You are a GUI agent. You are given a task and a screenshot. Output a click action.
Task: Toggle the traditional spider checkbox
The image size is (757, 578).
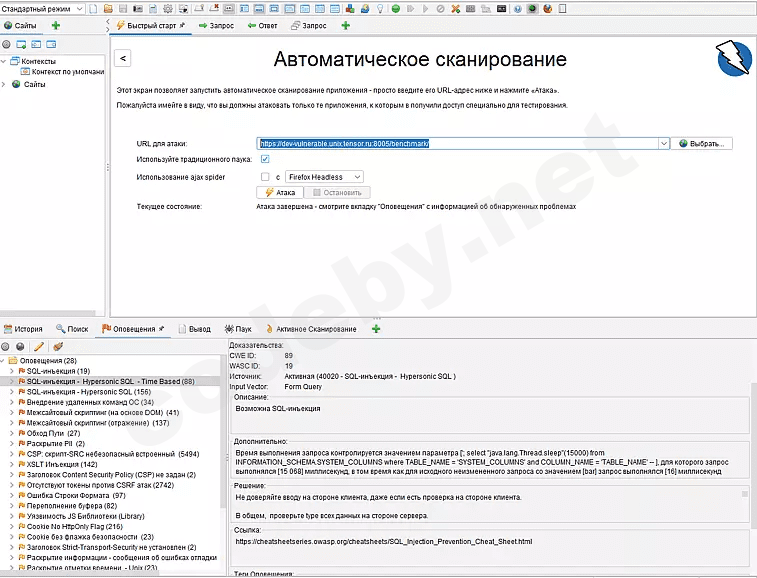pyautogui.click(x=265, y=159)
